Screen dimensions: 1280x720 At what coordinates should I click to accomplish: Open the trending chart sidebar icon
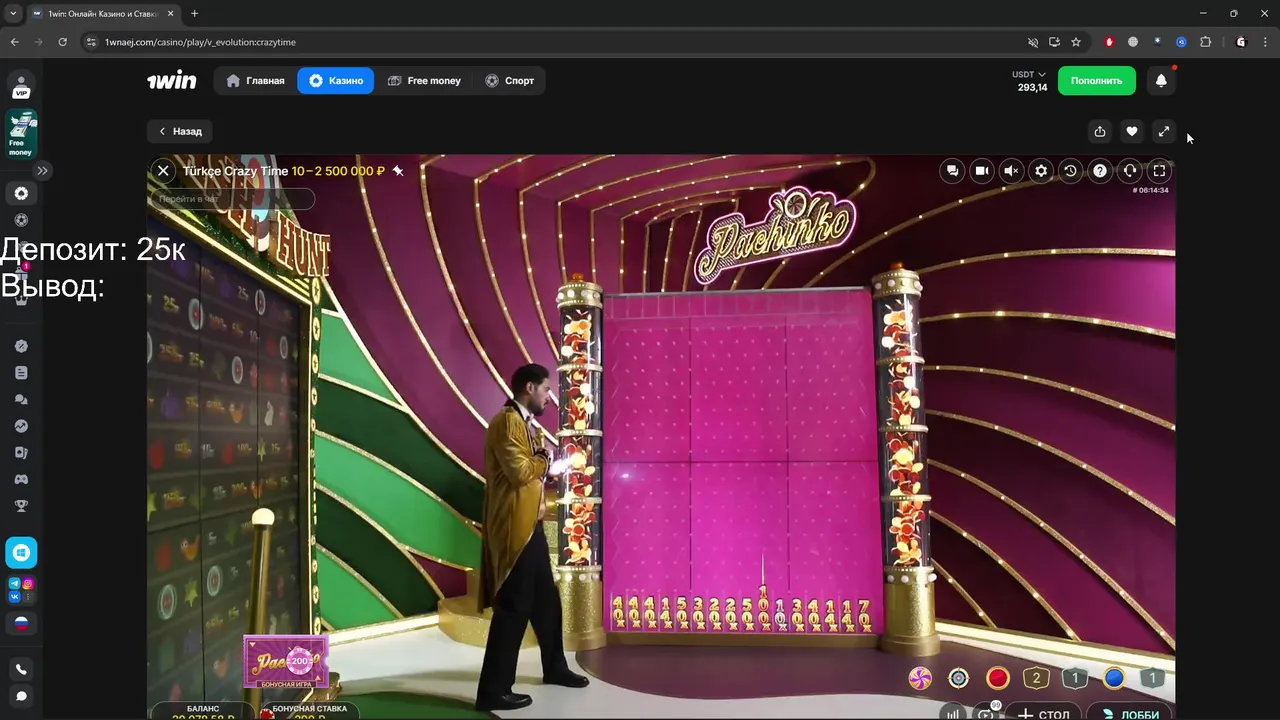point(21,426)
